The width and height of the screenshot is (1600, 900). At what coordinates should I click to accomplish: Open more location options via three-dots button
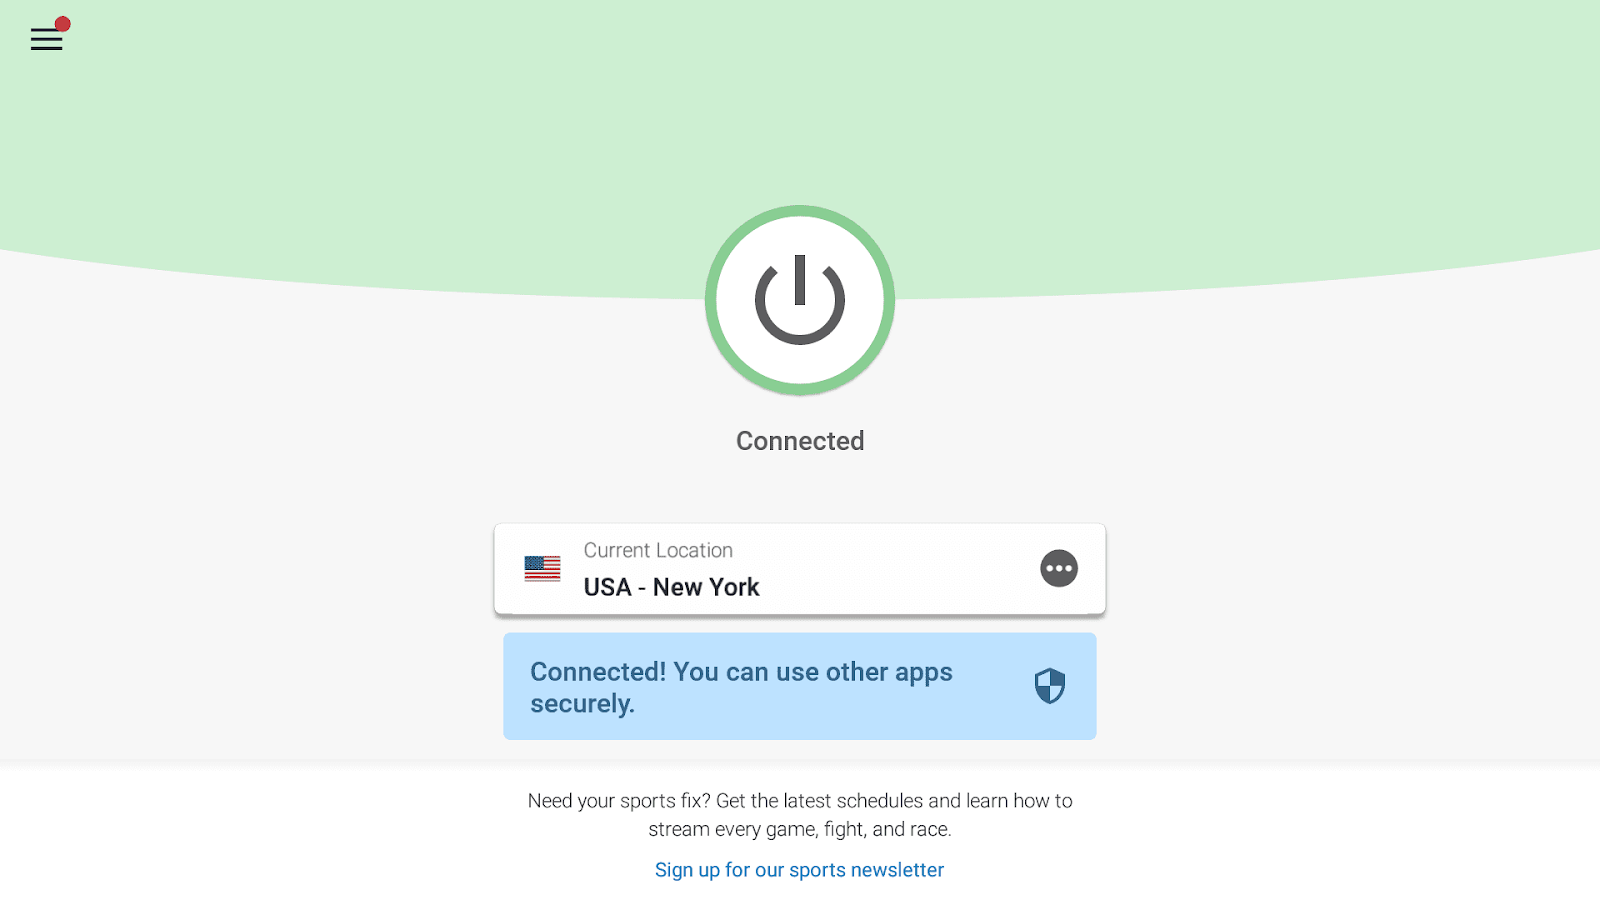(1059, 568)
